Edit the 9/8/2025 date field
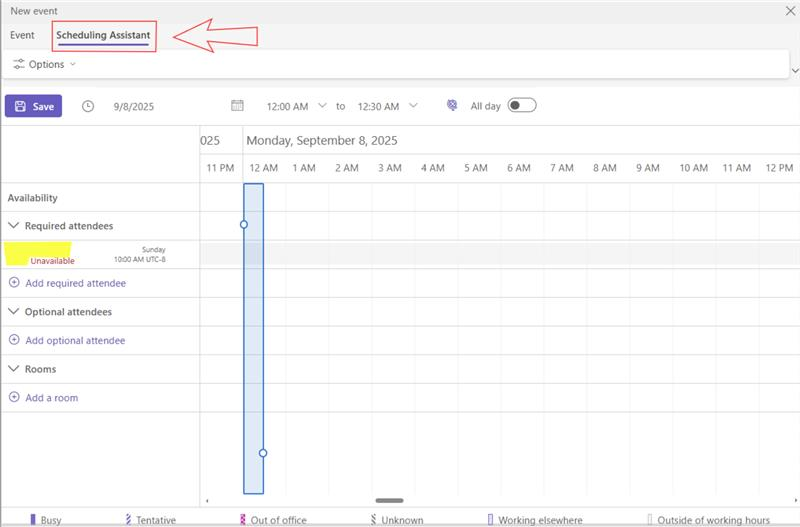The image size is (800, 527). click(x=134, y=107)
